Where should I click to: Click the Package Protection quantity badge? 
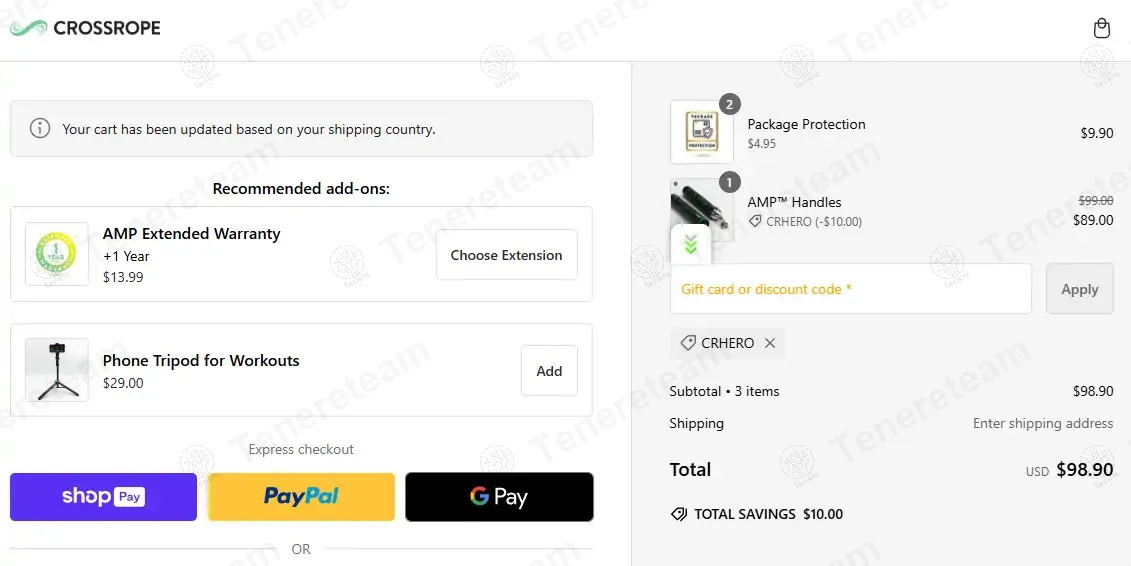tap(730, 104)
